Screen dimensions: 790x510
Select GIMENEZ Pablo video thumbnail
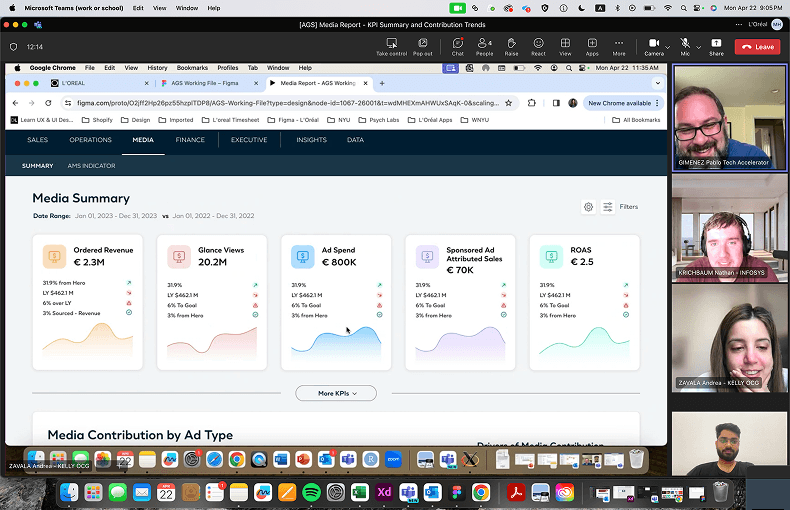tap(730, 118)
